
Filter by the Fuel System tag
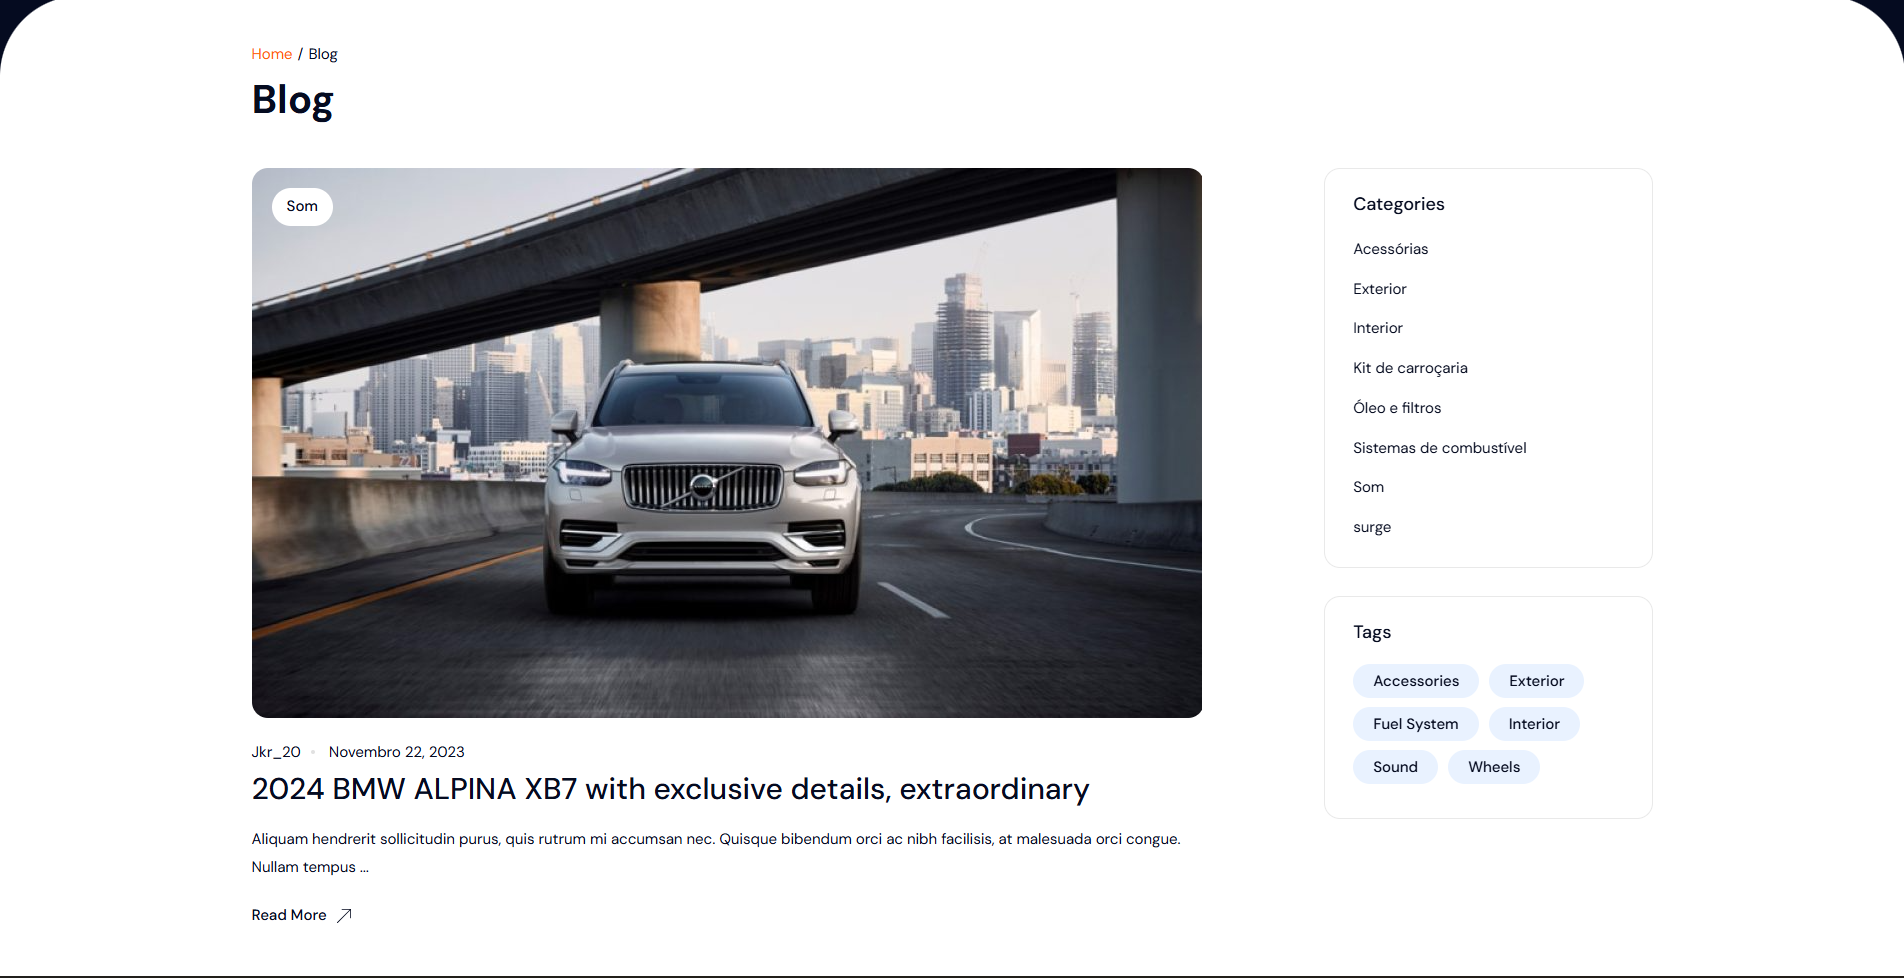pos(1415,724)
